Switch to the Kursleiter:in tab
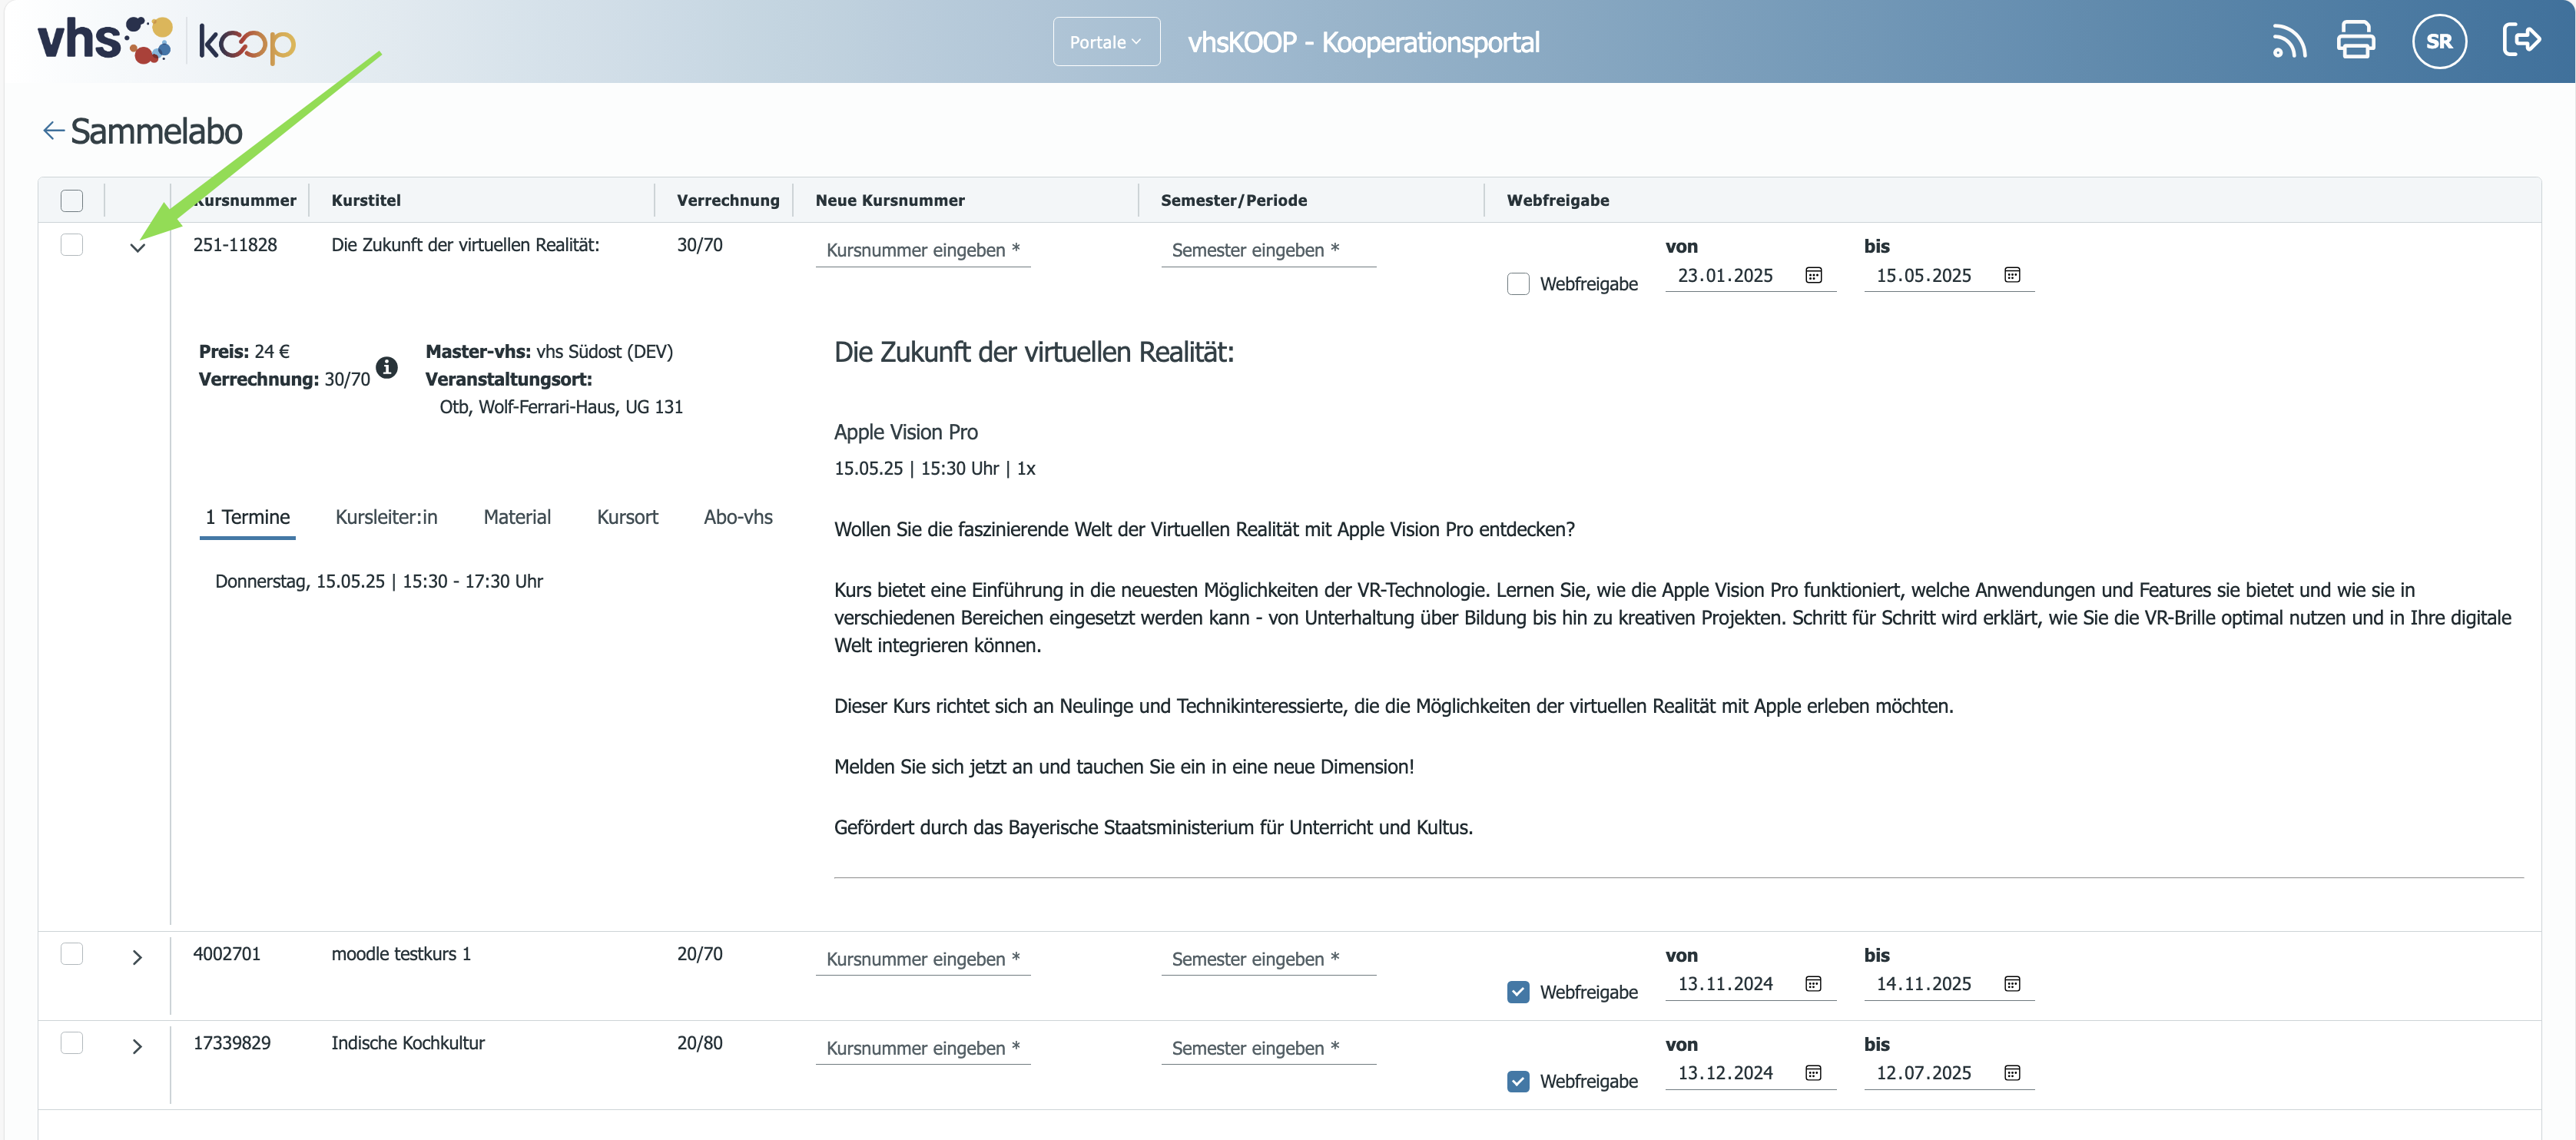The image size is (2576, 1140). pyautogui.click(x=386, y=517)
